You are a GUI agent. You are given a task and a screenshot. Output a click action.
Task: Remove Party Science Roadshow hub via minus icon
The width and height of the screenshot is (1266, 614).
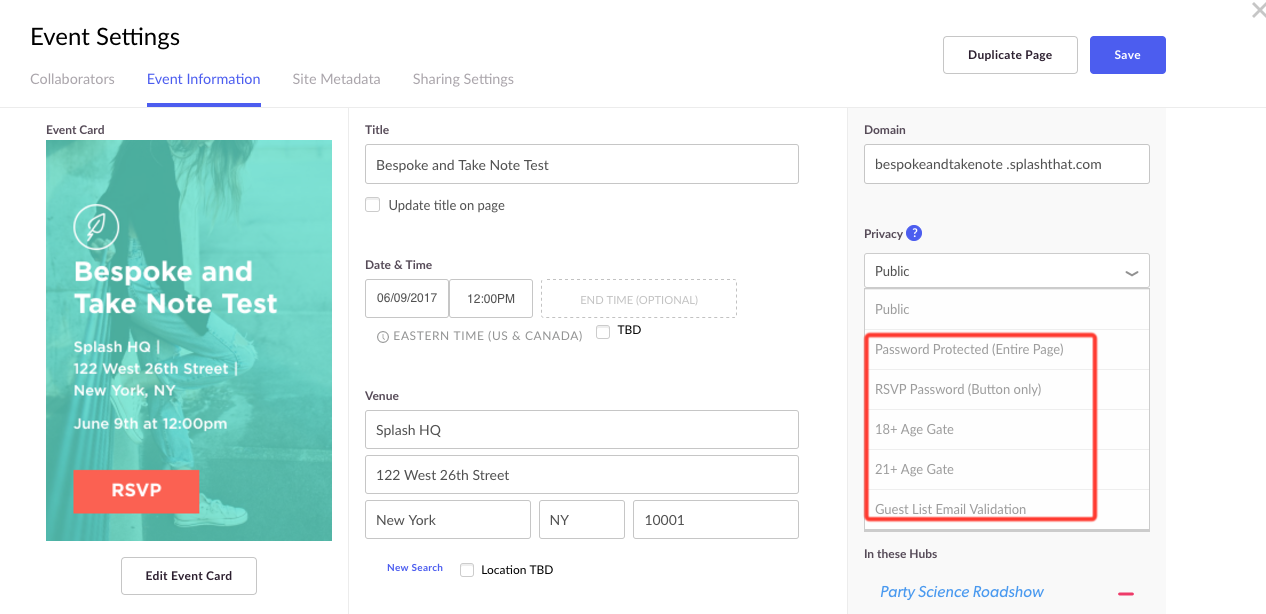(x=1126, y=593)
